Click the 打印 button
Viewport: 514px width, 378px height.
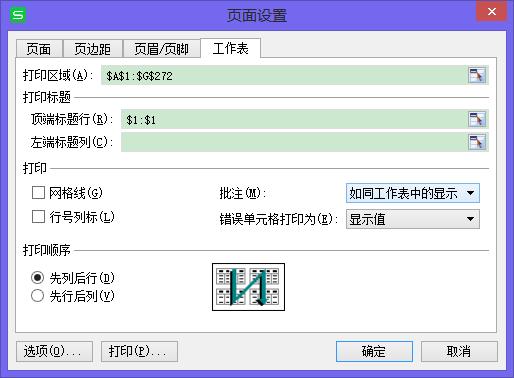tap(139, 351)
